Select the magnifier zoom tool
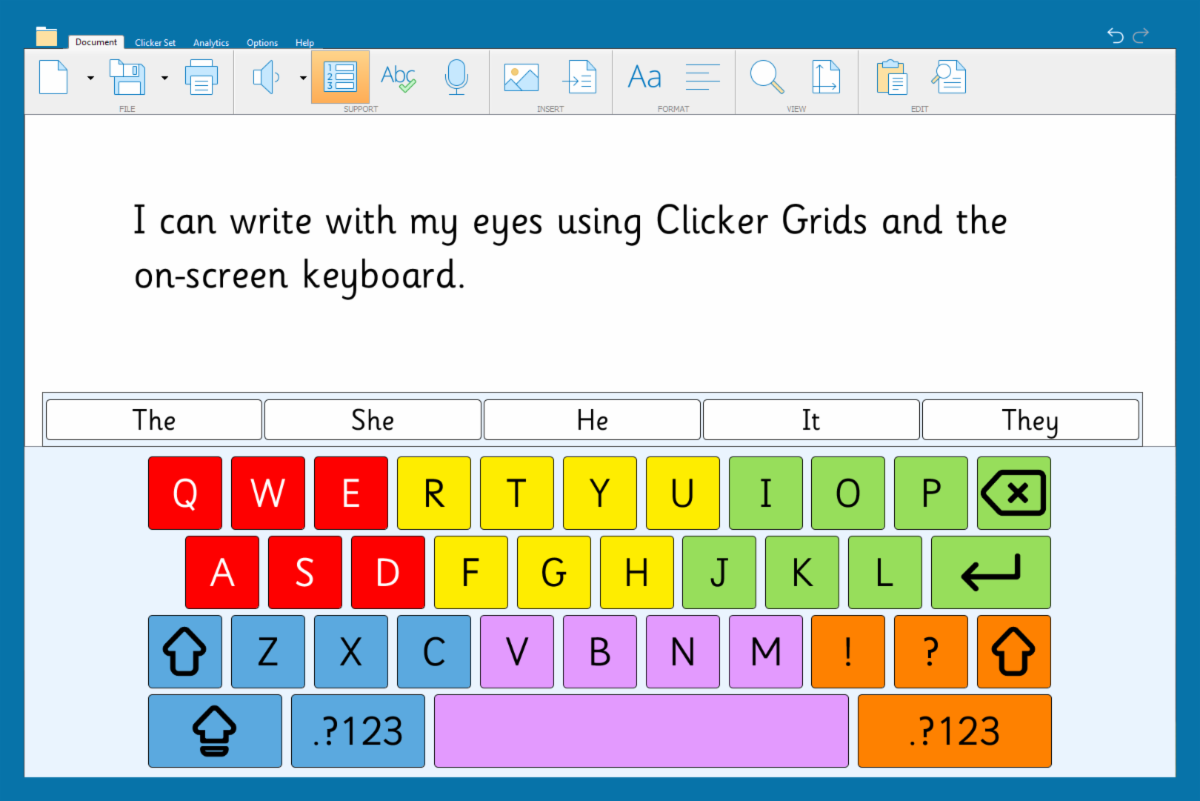 pyautogui.click(x=766, y=77)
